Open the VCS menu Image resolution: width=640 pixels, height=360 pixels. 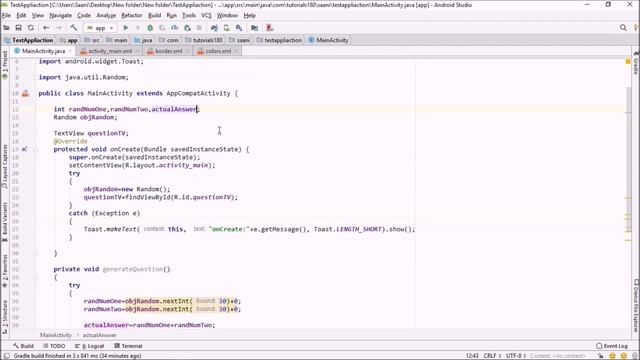pos(206,16)
